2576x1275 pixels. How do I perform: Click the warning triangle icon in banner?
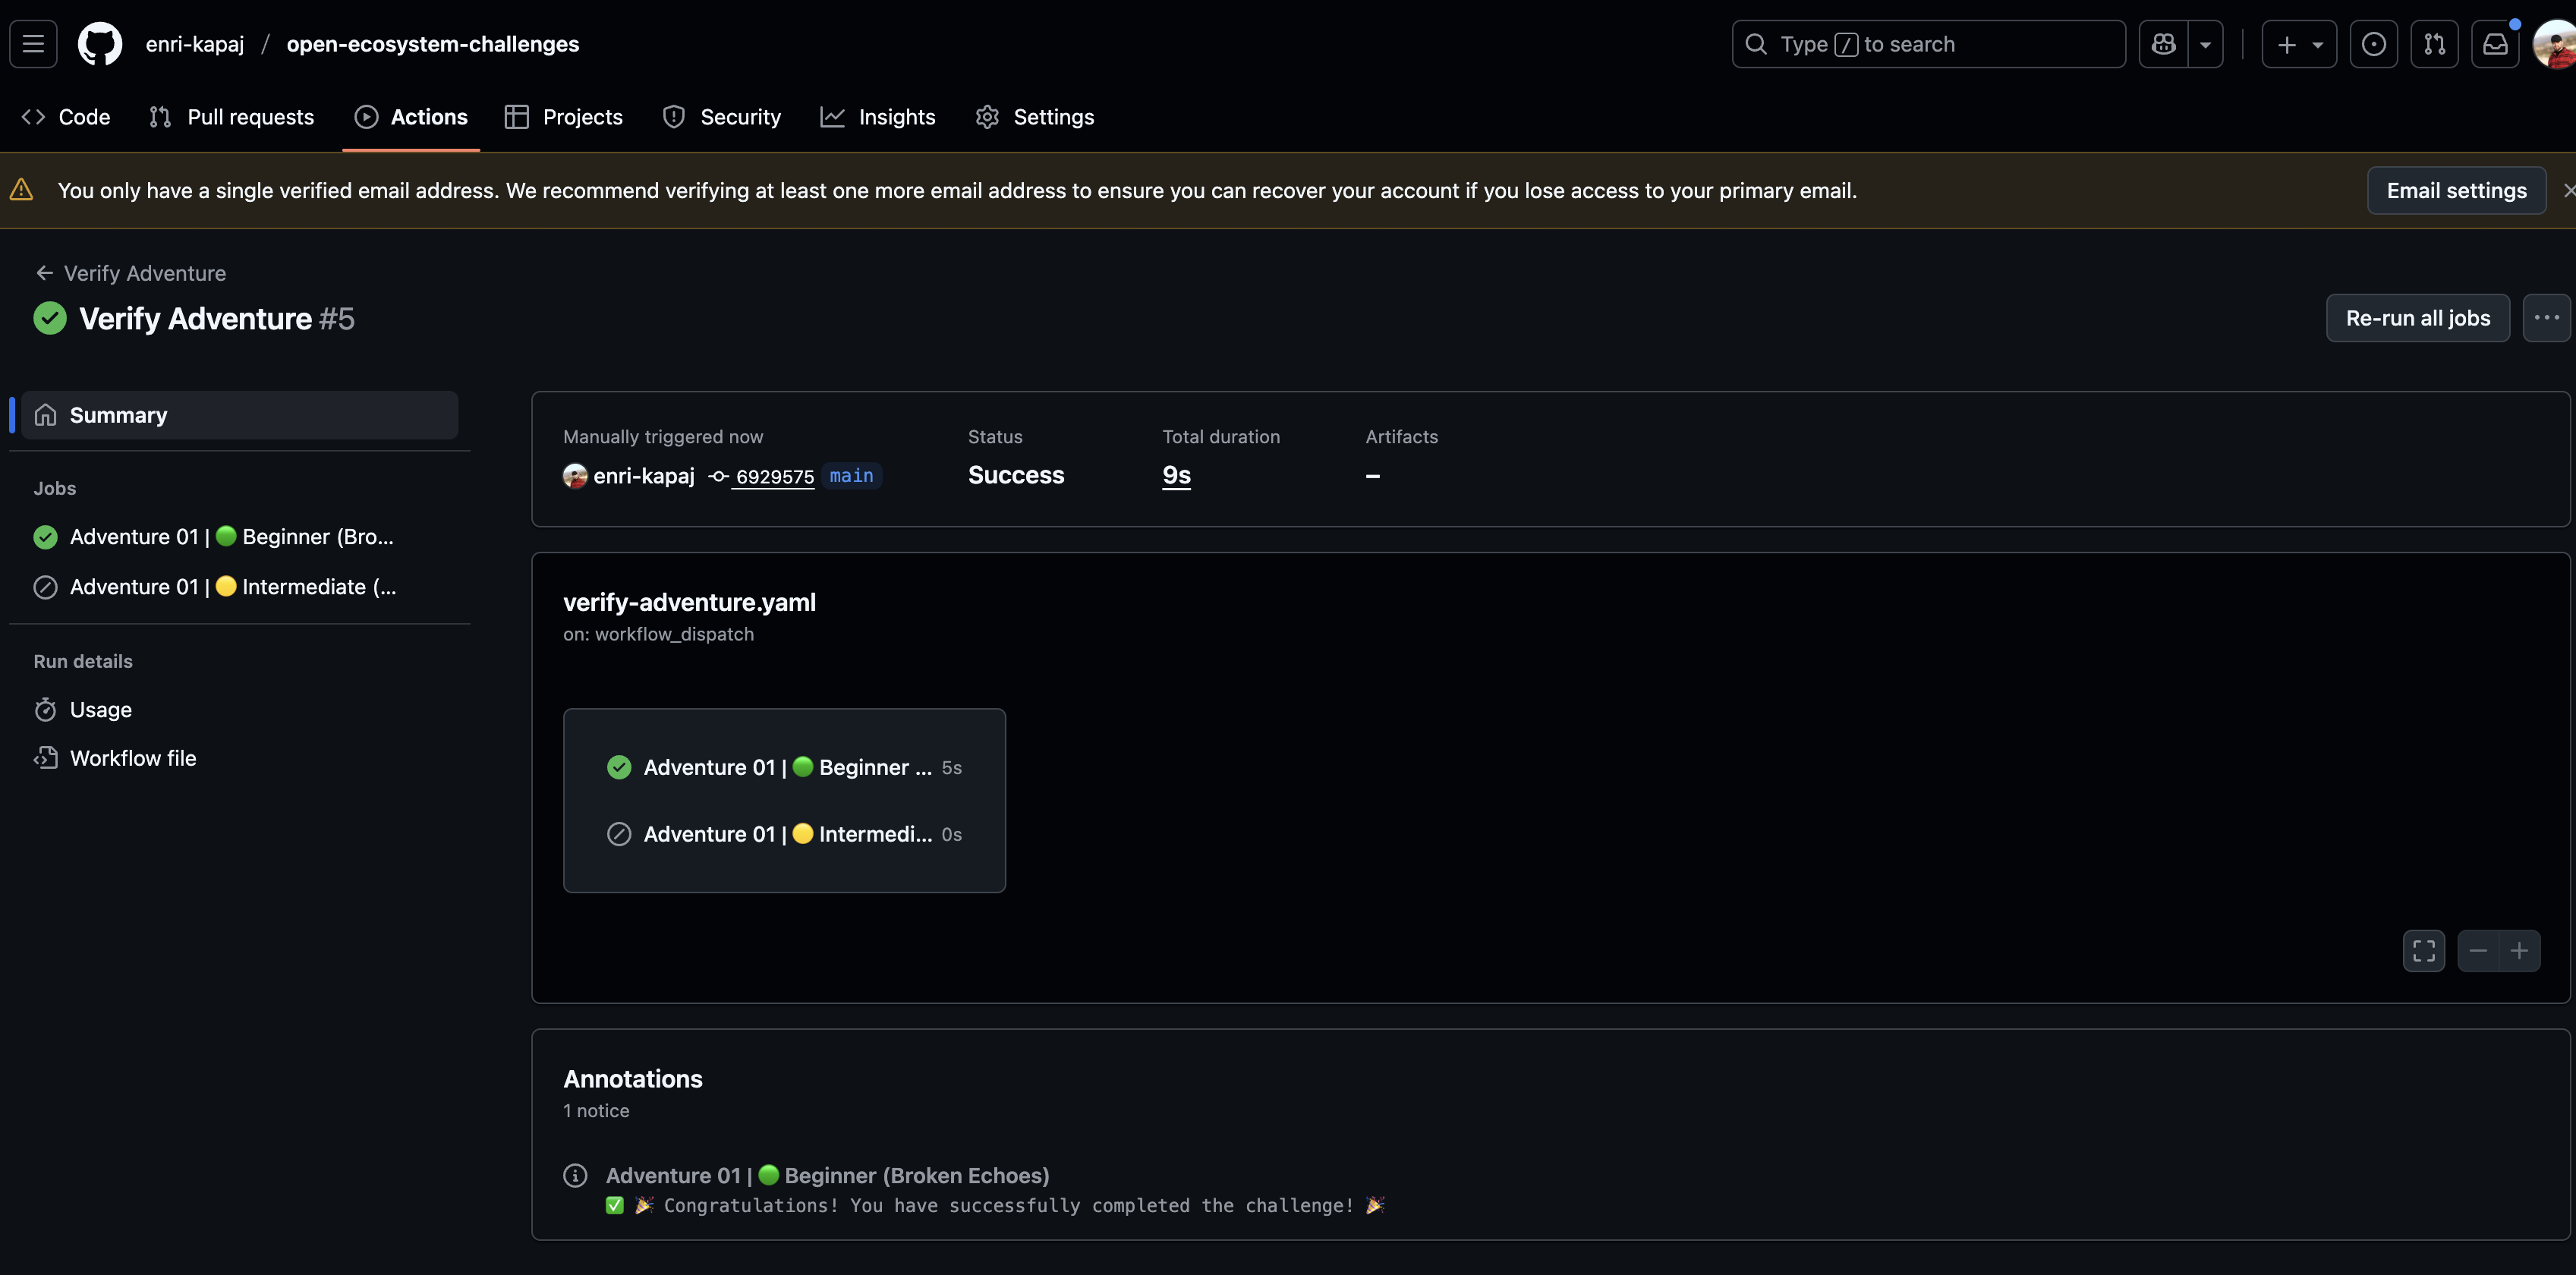[x=21, y=189]
